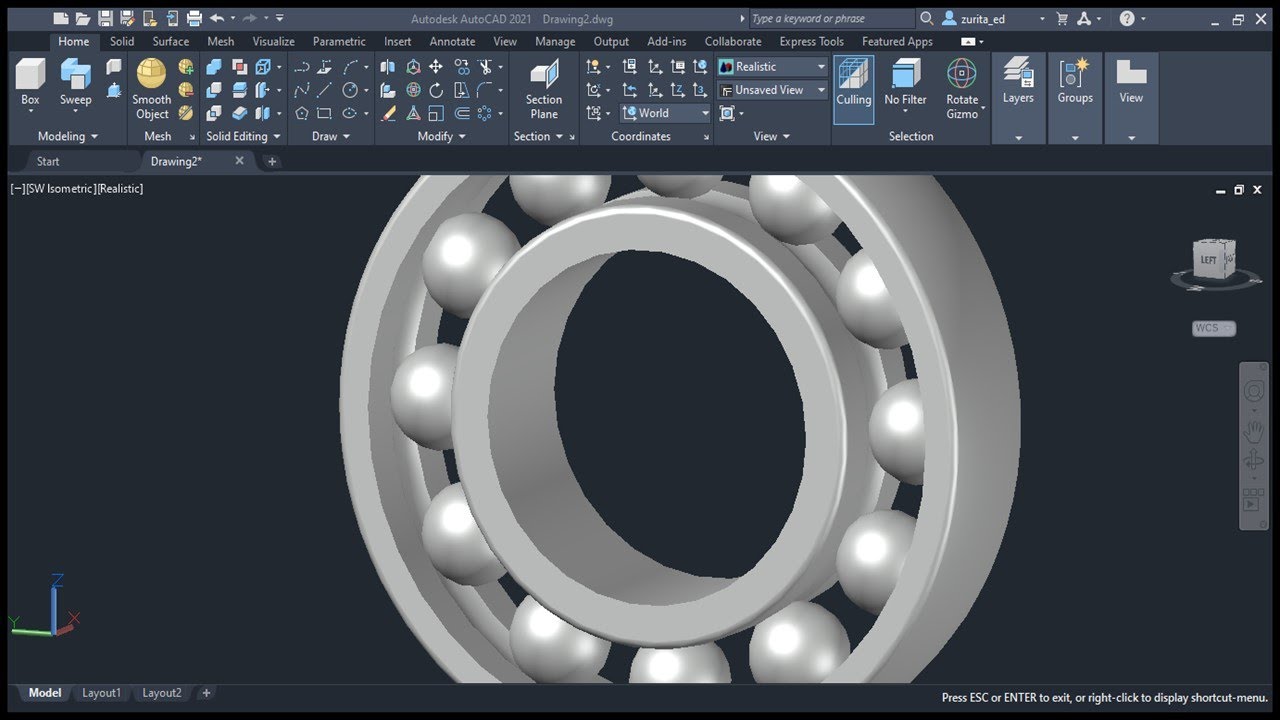Select the Circle tool in Draw panel
The height and width of the screenshot is (720, 1280).
[x=350, y=90]
